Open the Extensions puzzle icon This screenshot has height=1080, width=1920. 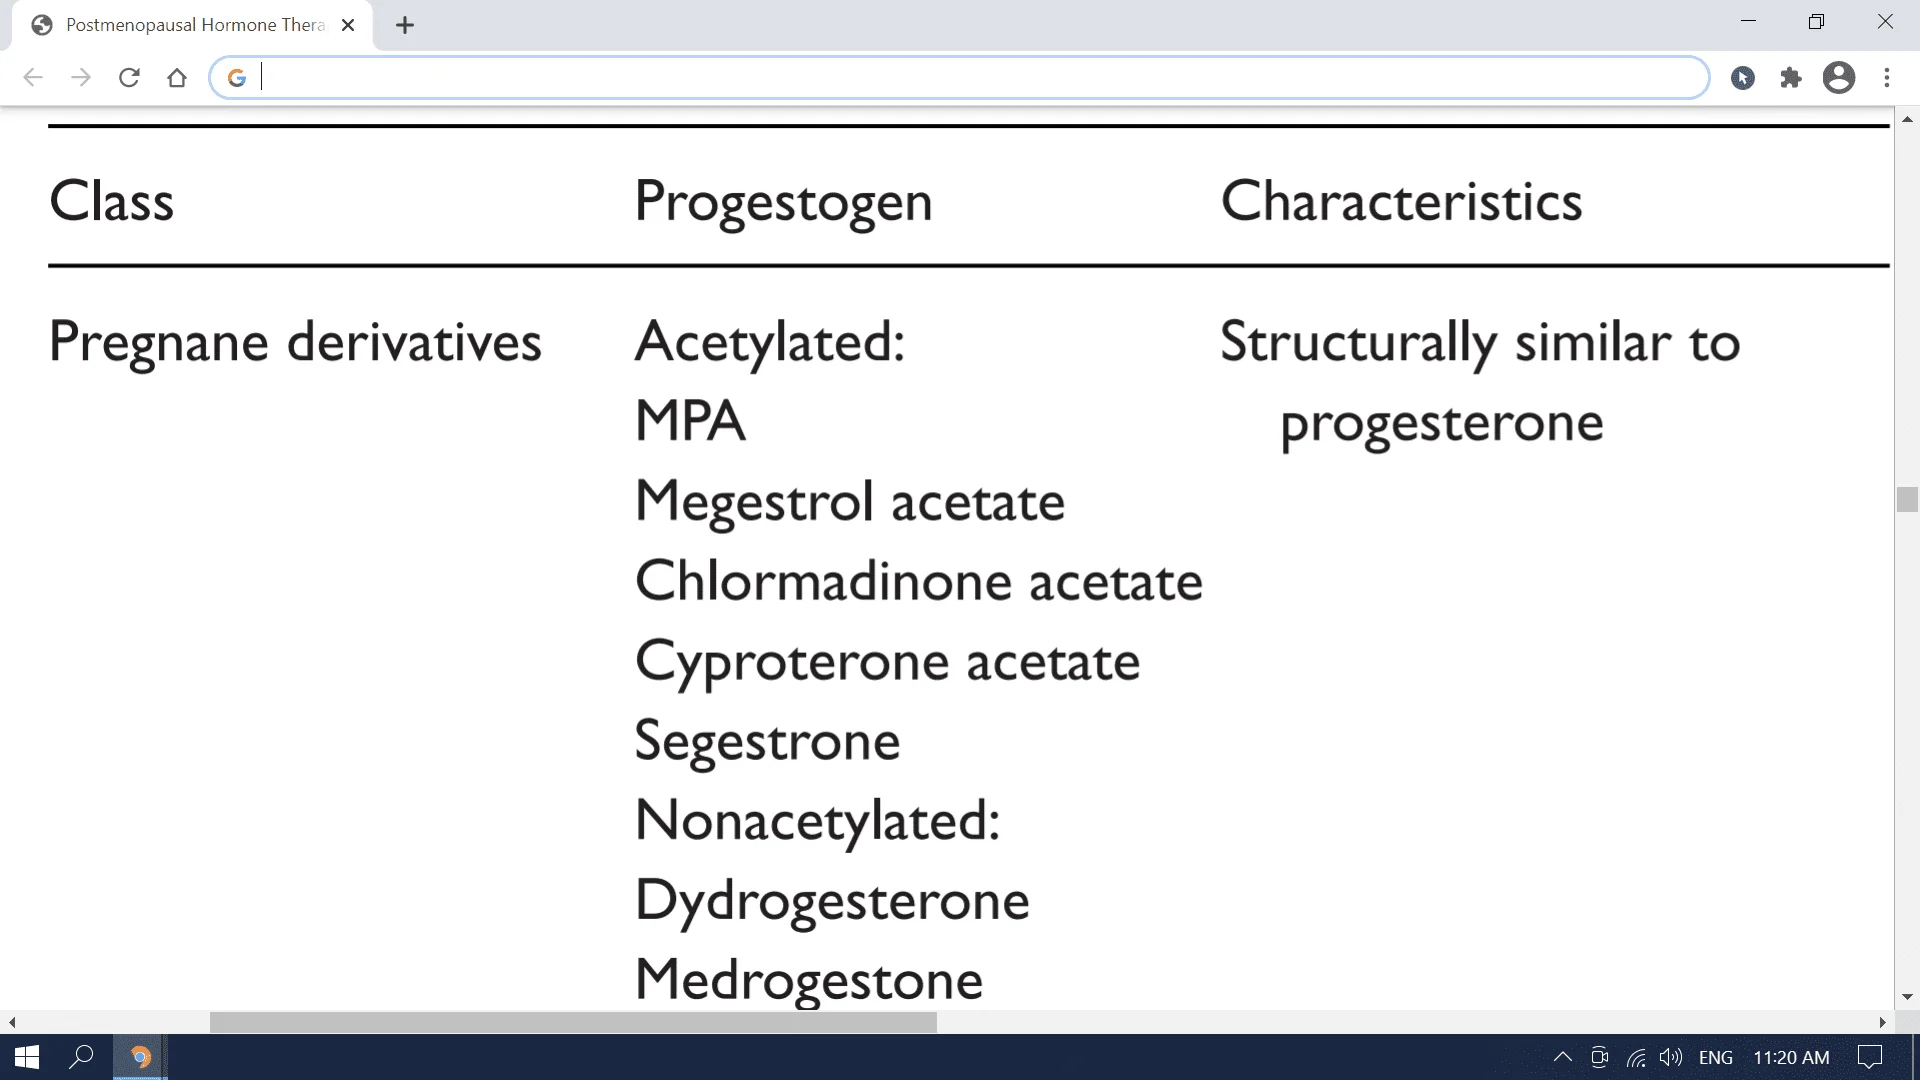tap(1791, 77)
